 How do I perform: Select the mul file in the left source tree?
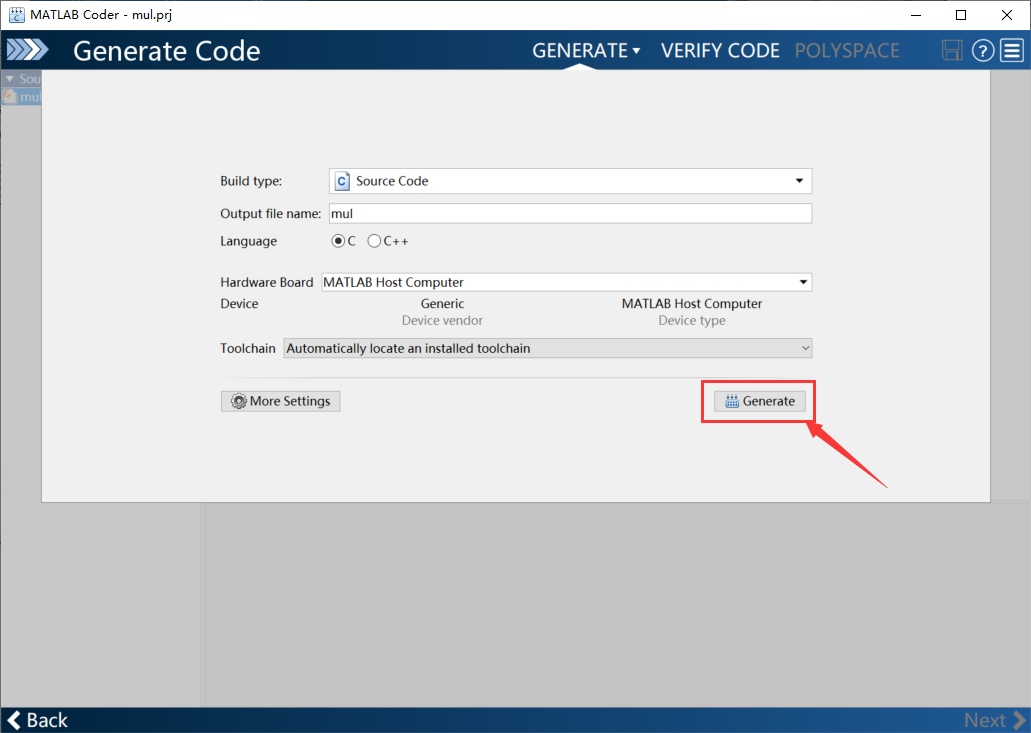point(22,97)
